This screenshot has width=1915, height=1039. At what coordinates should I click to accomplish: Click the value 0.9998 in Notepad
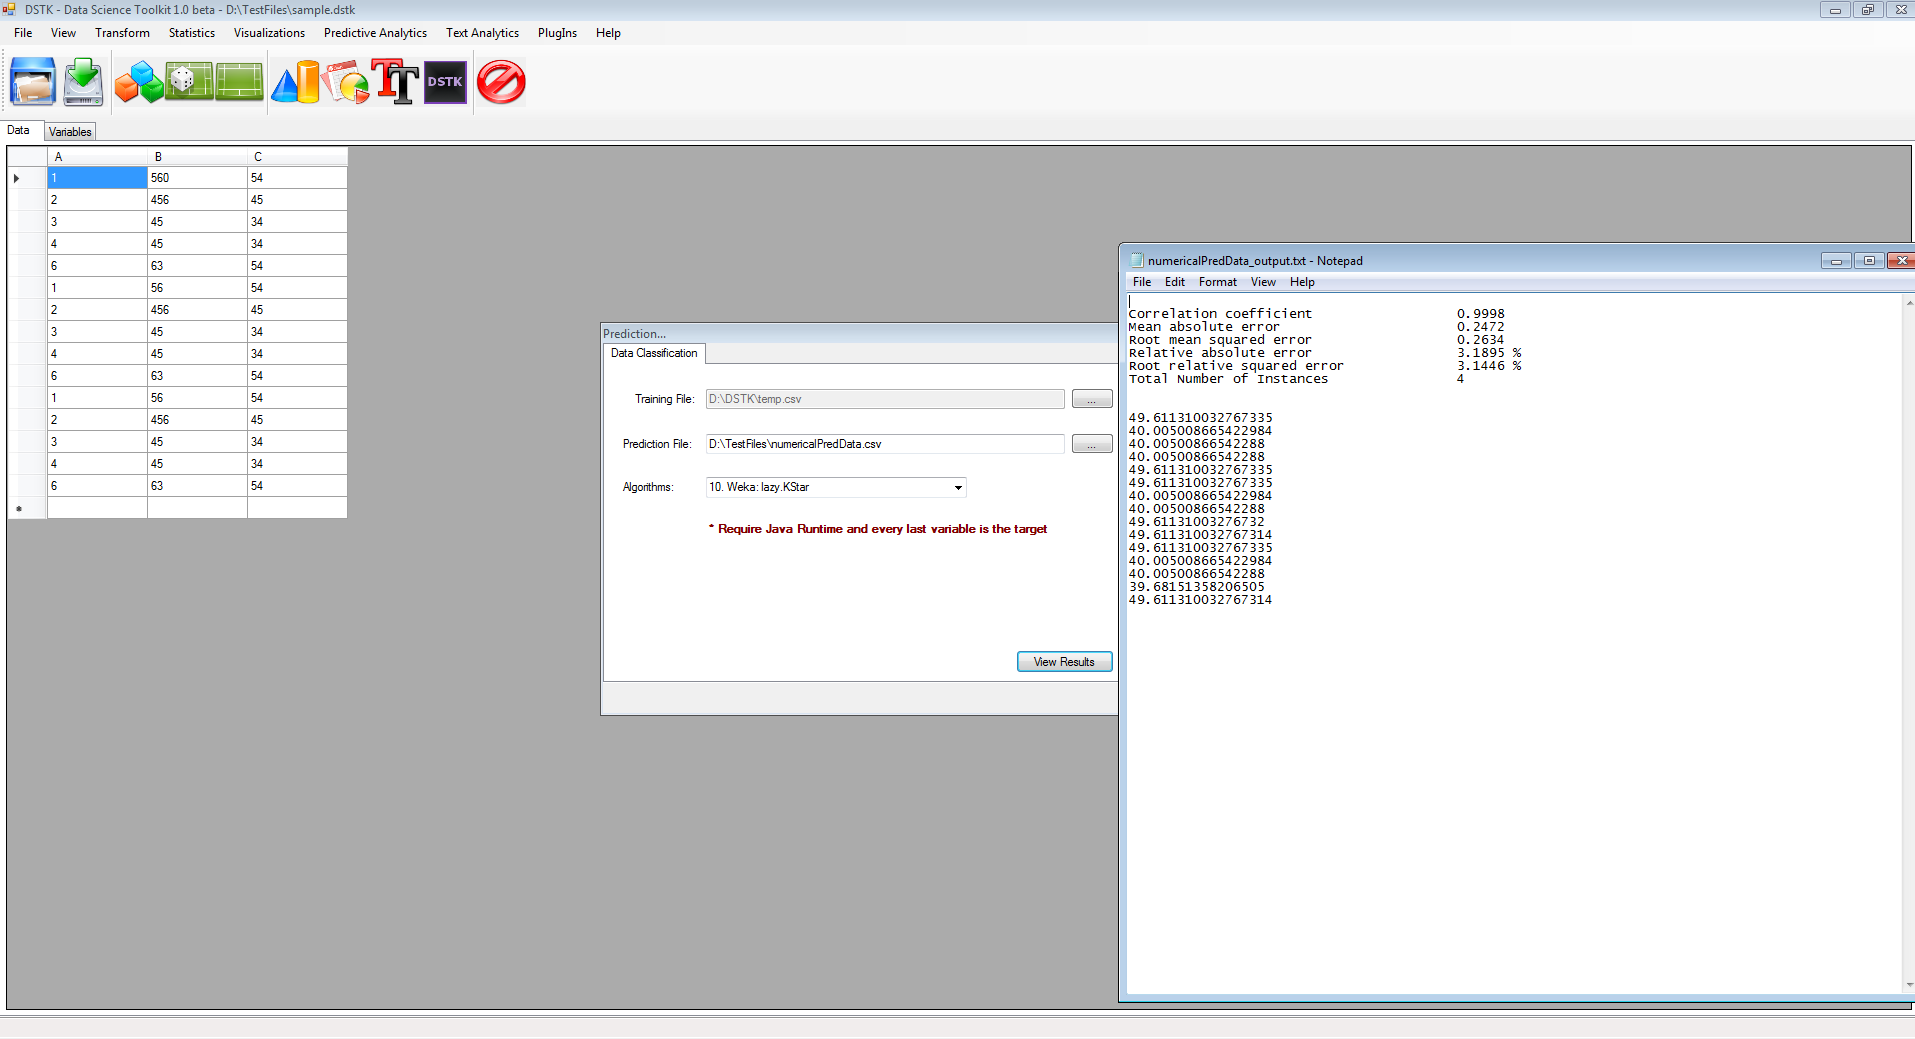1480,314
